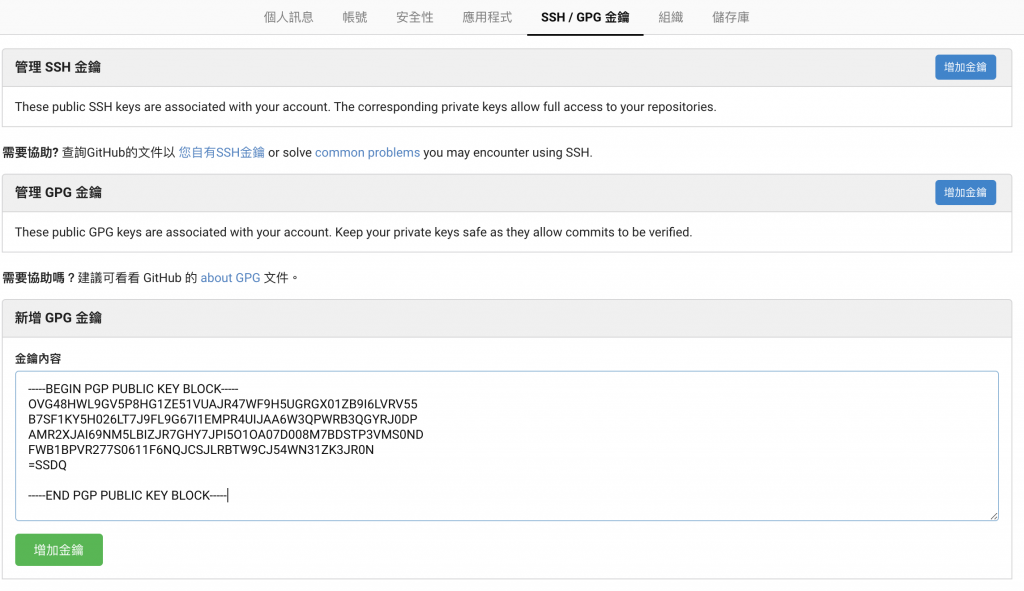Image resolution: width=1024 pixels, height=591 pixels.
Task: Switch to the 組織 tab
Action: [x=671, y=17]
